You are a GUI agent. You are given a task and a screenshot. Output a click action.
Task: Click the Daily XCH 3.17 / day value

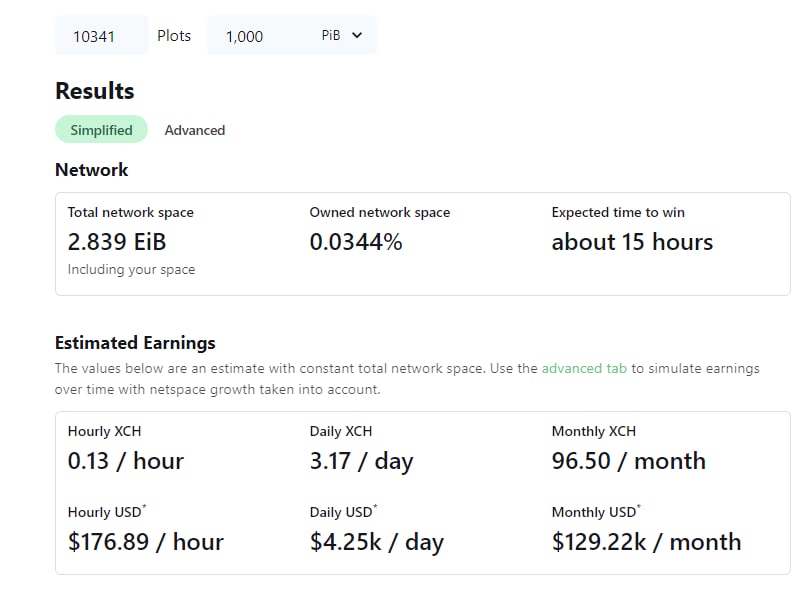(x=361, y=461)
